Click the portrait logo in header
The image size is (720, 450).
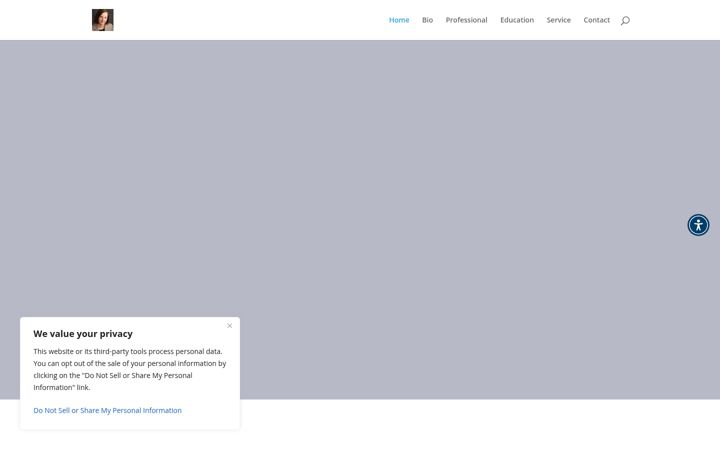[x=103, y=20]
